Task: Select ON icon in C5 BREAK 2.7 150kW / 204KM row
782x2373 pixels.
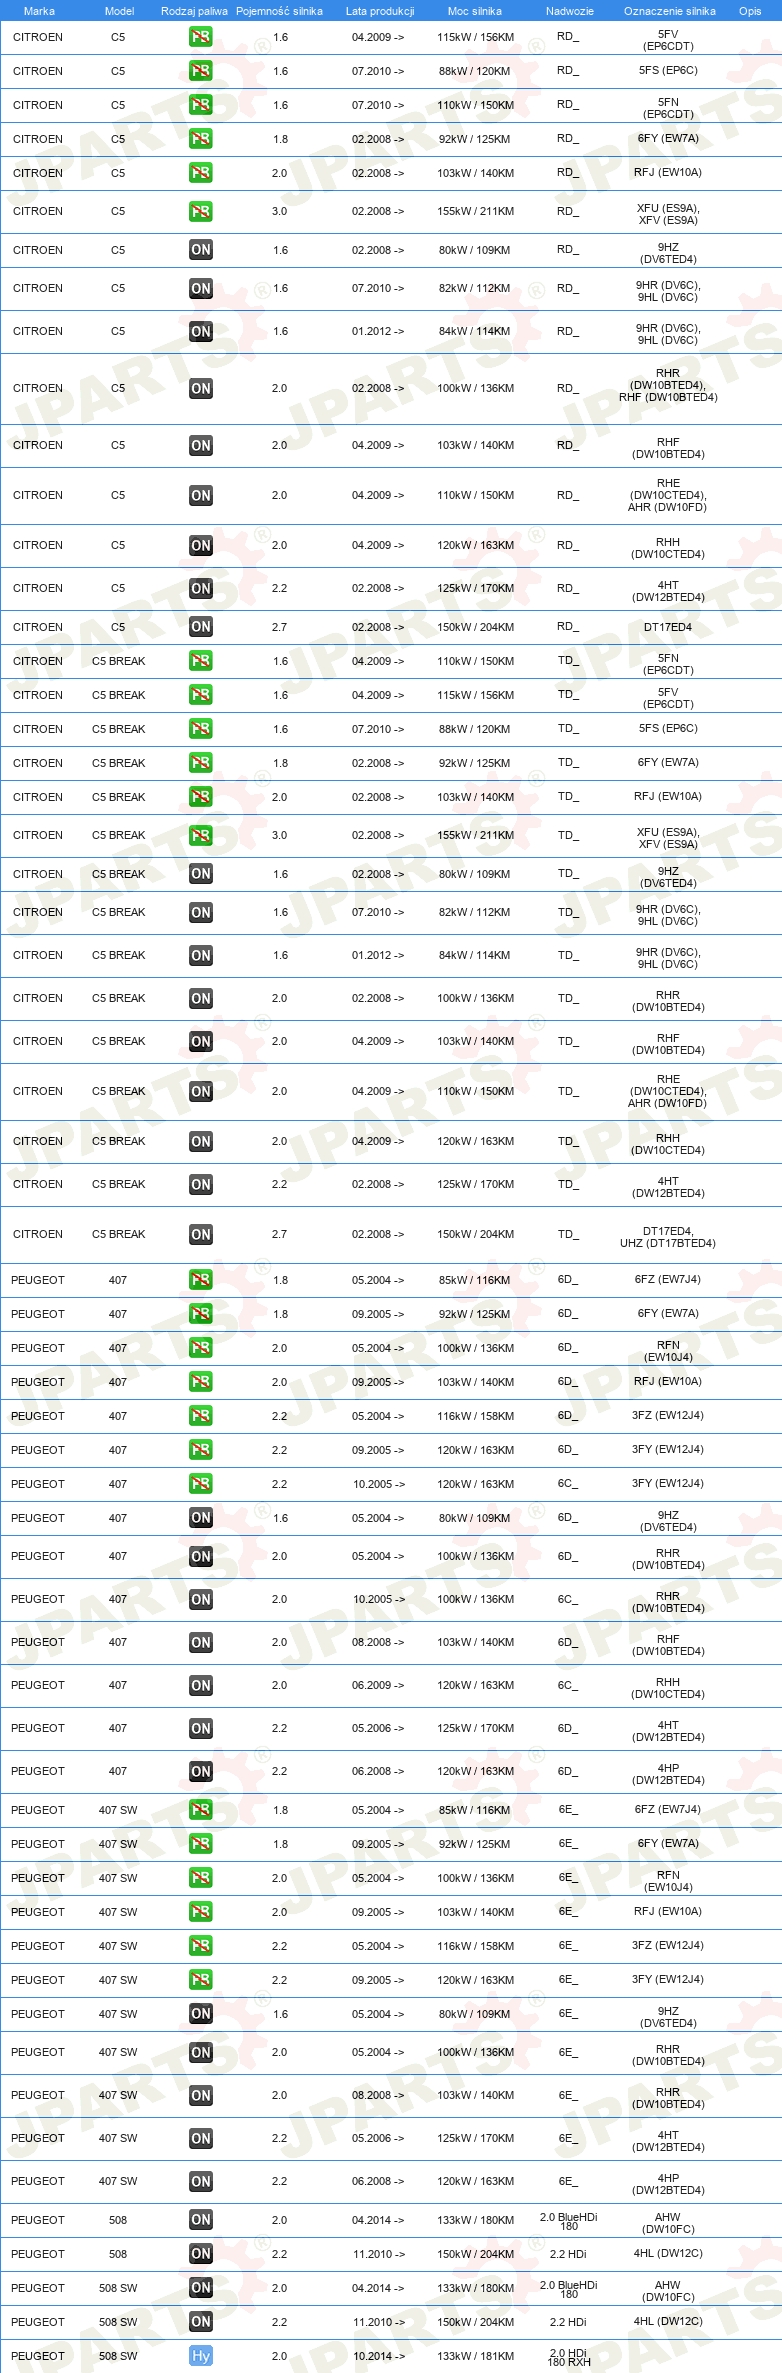Action: coord(201,1234)
